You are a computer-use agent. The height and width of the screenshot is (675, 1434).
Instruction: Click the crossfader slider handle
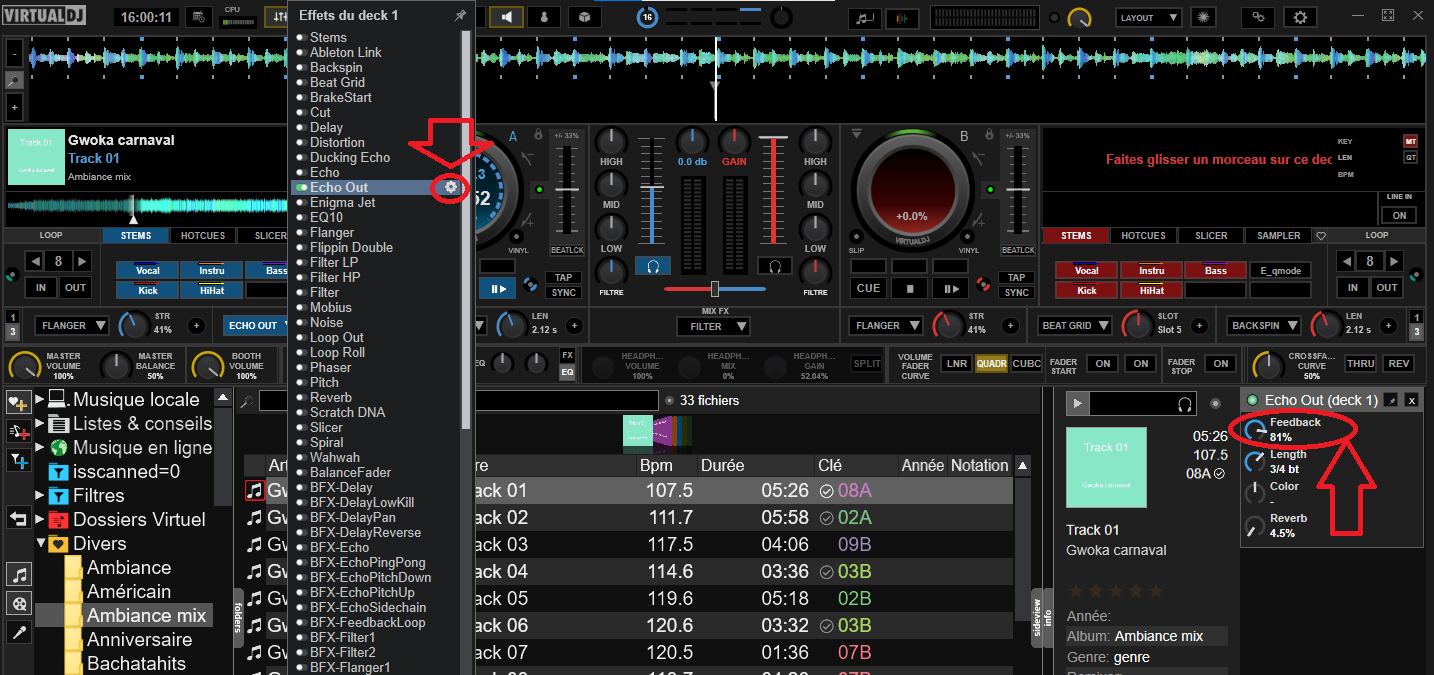(x=714, y=289)
